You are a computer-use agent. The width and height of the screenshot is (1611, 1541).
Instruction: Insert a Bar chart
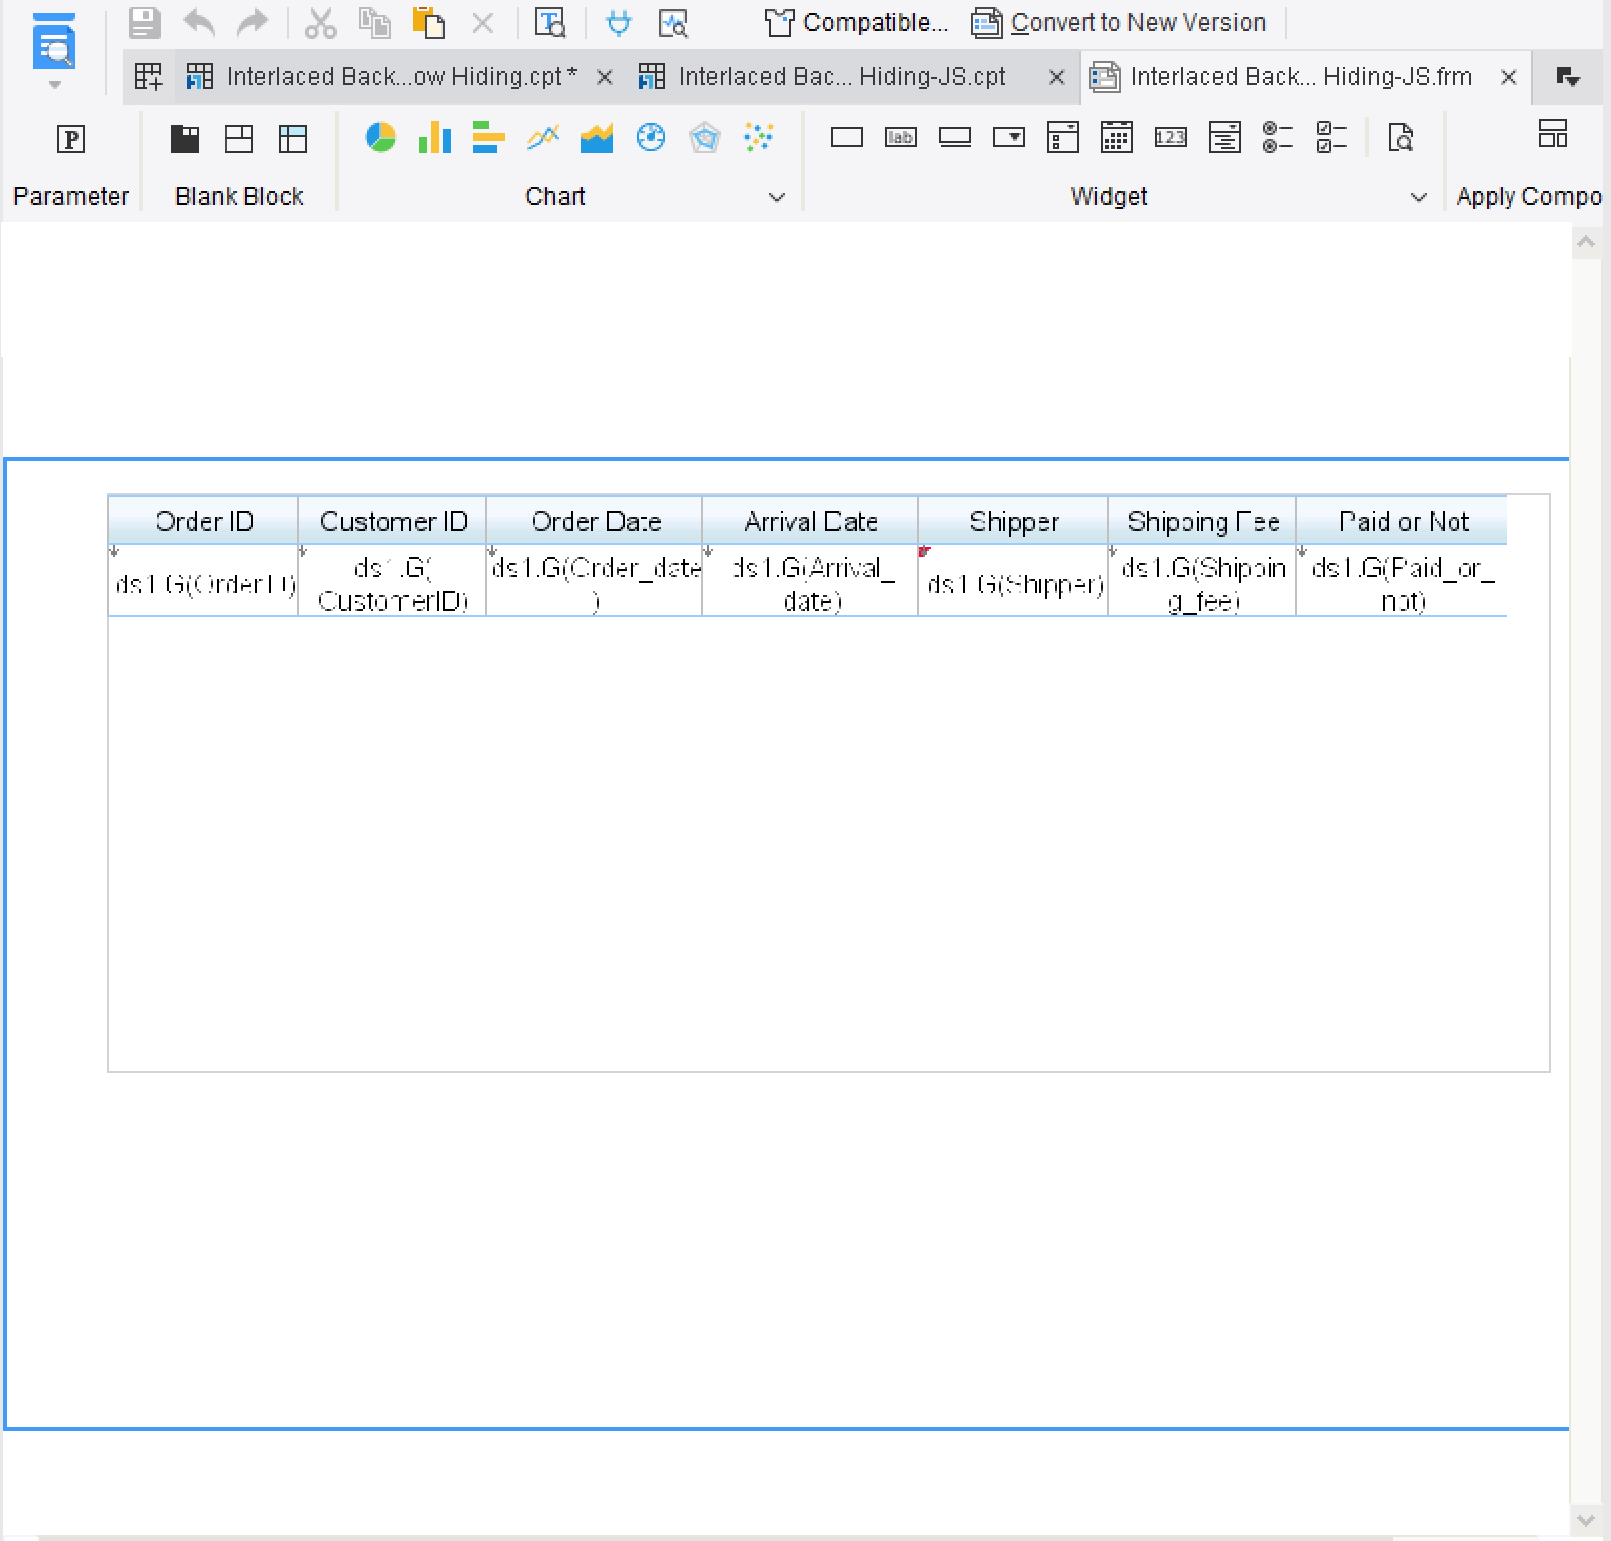pyautogui.click(x=488, y=138)
